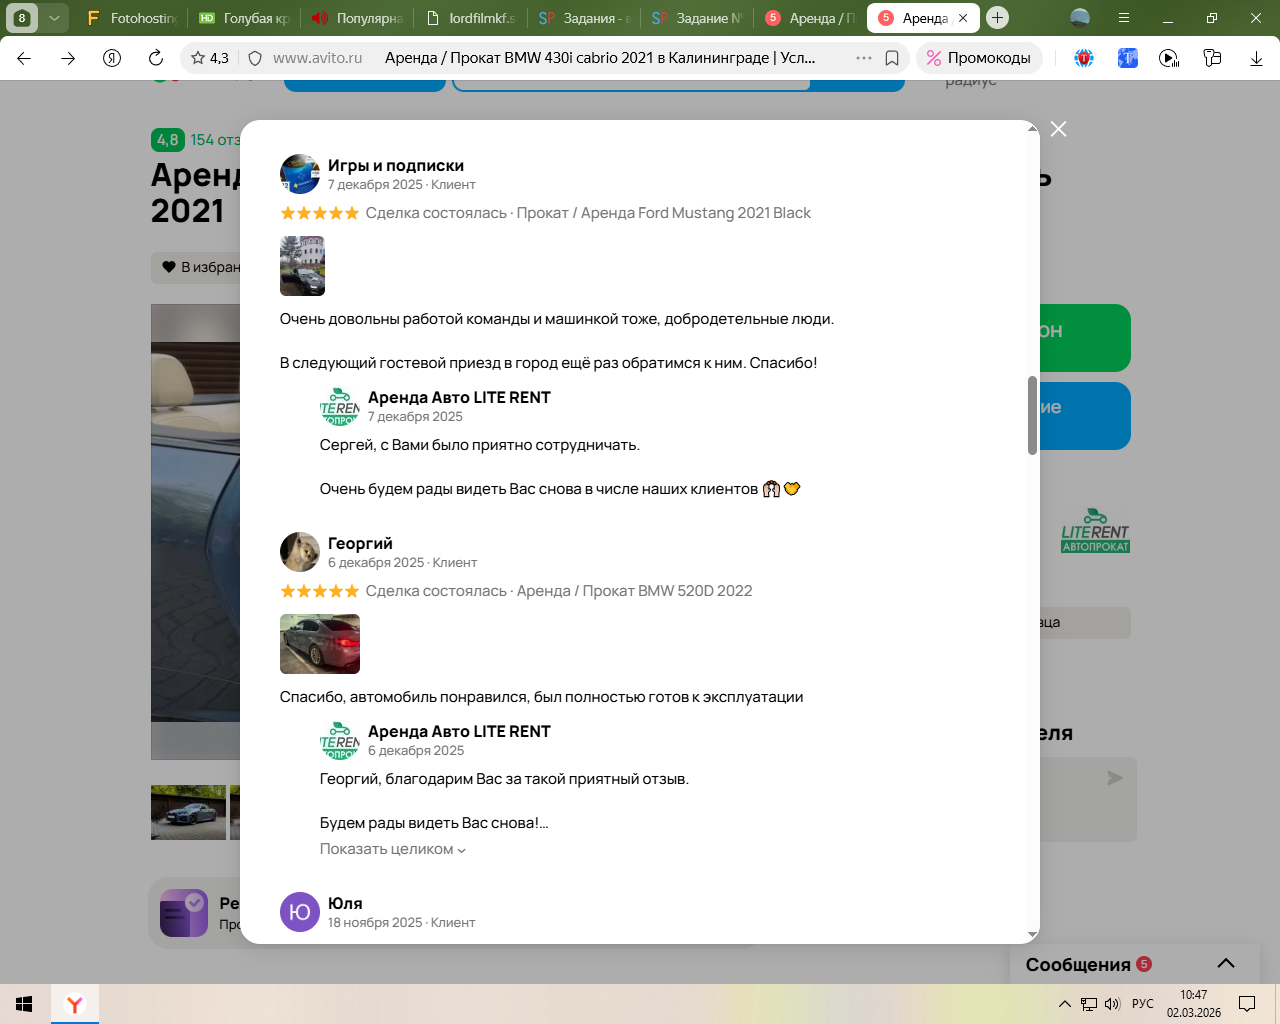Image resolution: width=1280 pixels, height=1024 pixels.
Task: Open Юля's purple avatar
Action: [300, 912]
